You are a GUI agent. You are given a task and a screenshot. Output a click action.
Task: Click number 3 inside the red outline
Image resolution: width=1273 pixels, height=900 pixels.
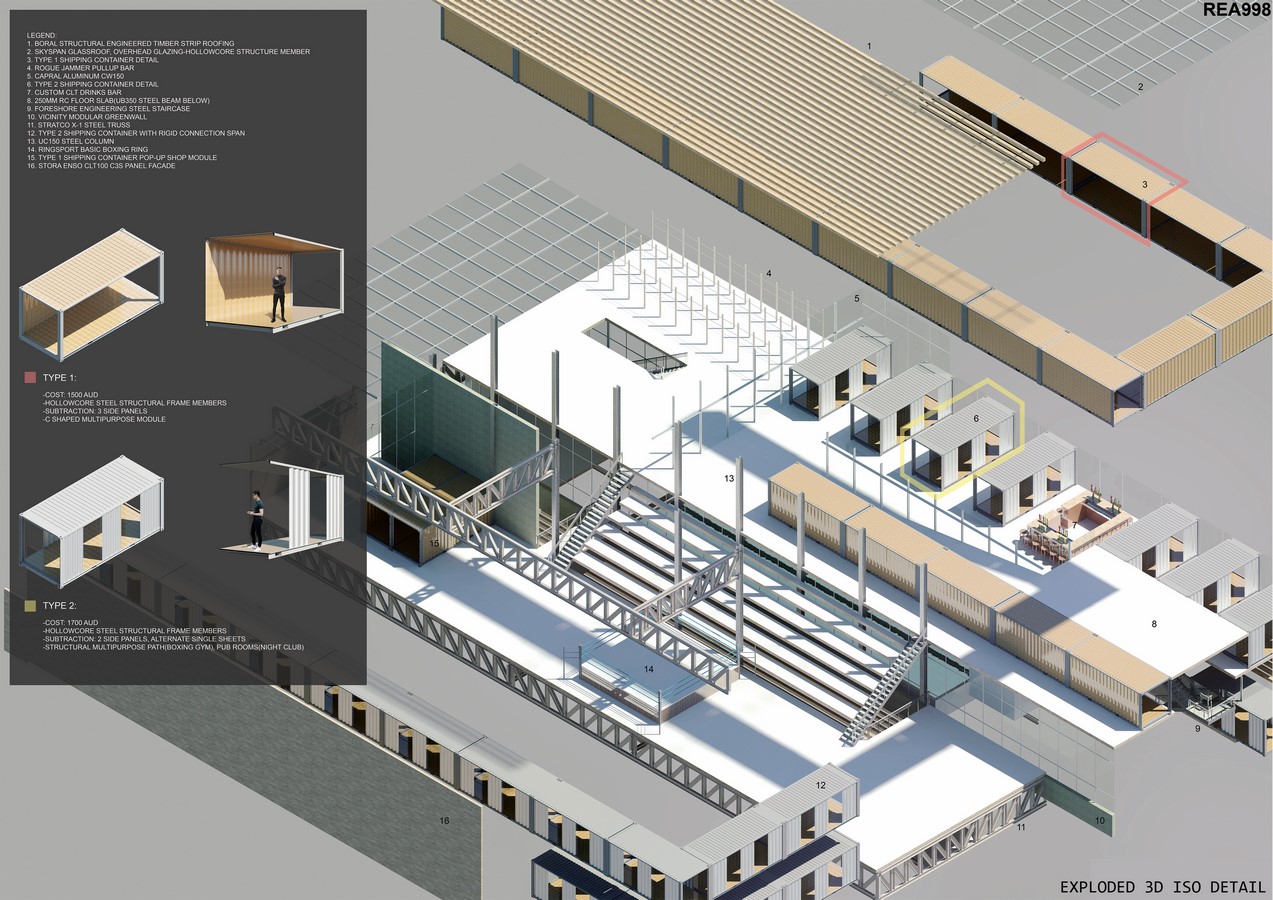click(x=1144, y=185)
